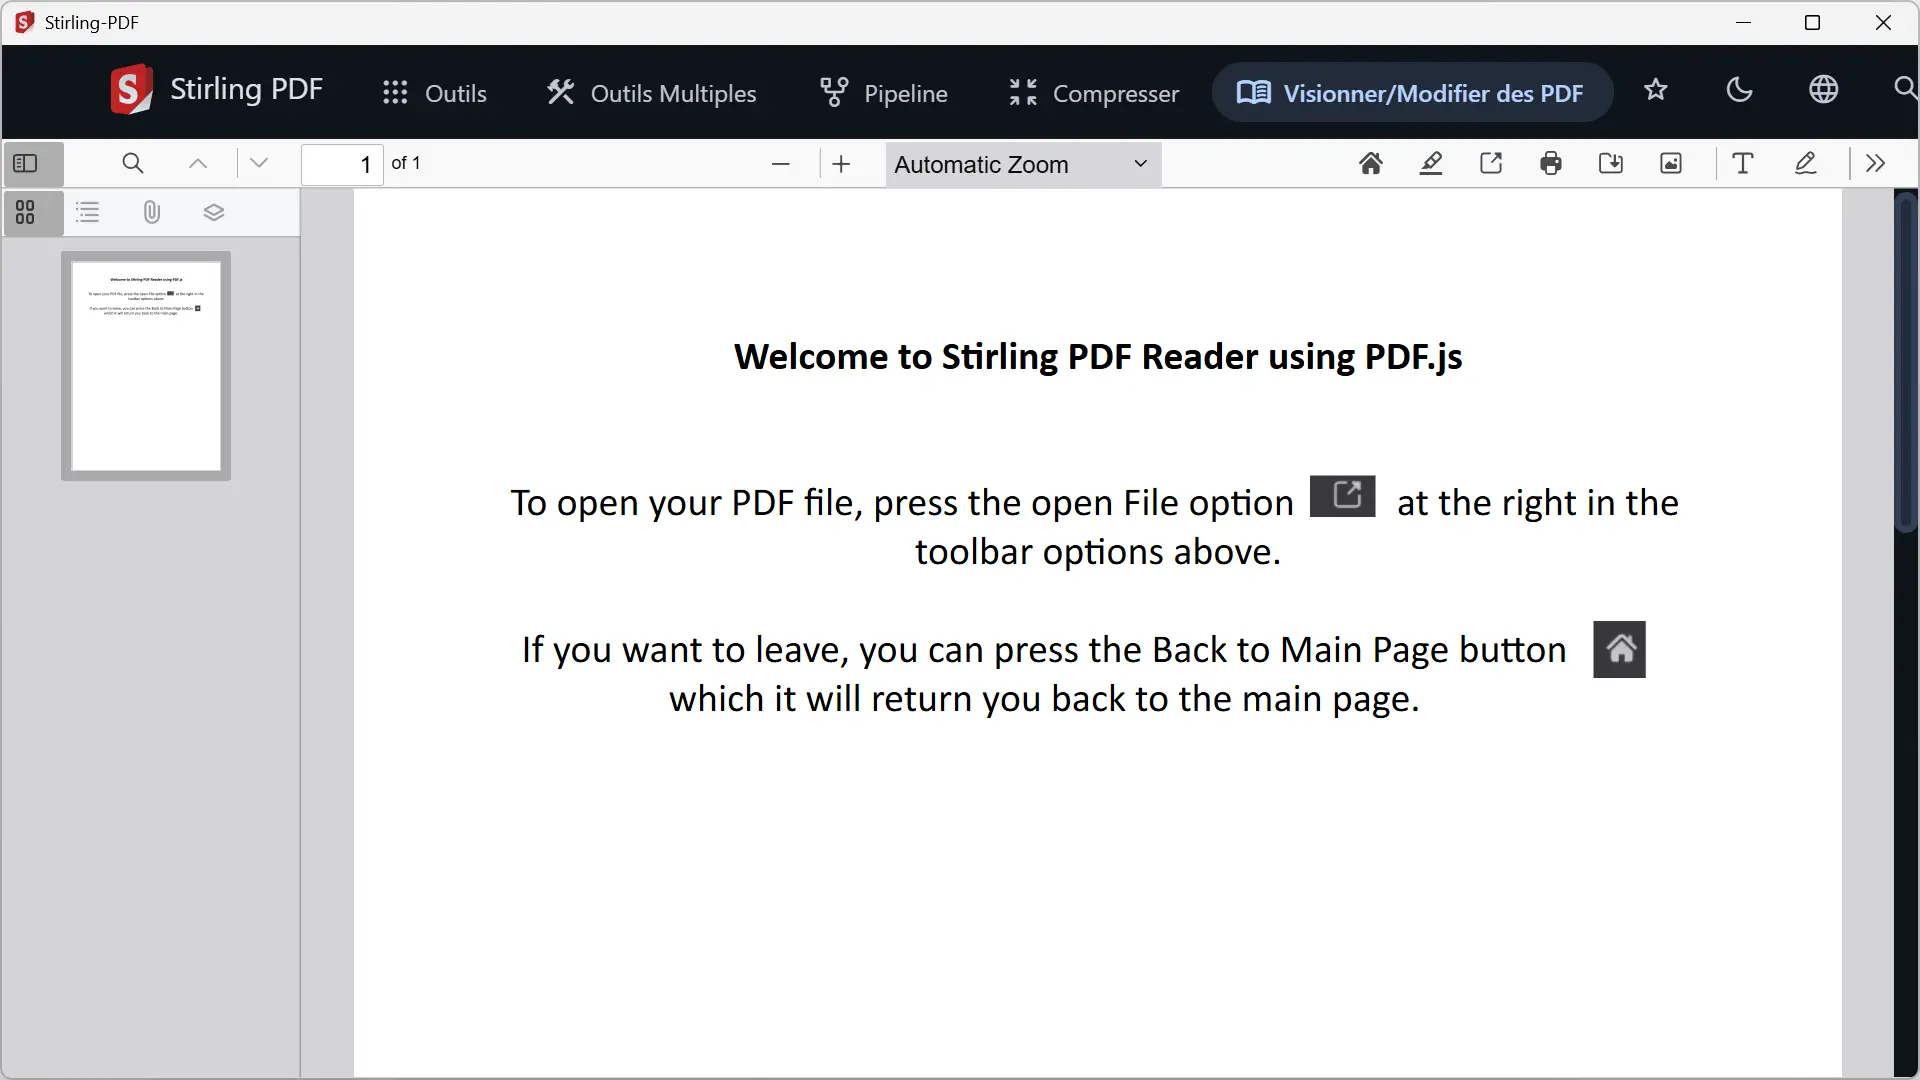Open language selector globe icon
This screenshot has height=1080, width=1920.
pyautogui.click(x=1824, y=90)
